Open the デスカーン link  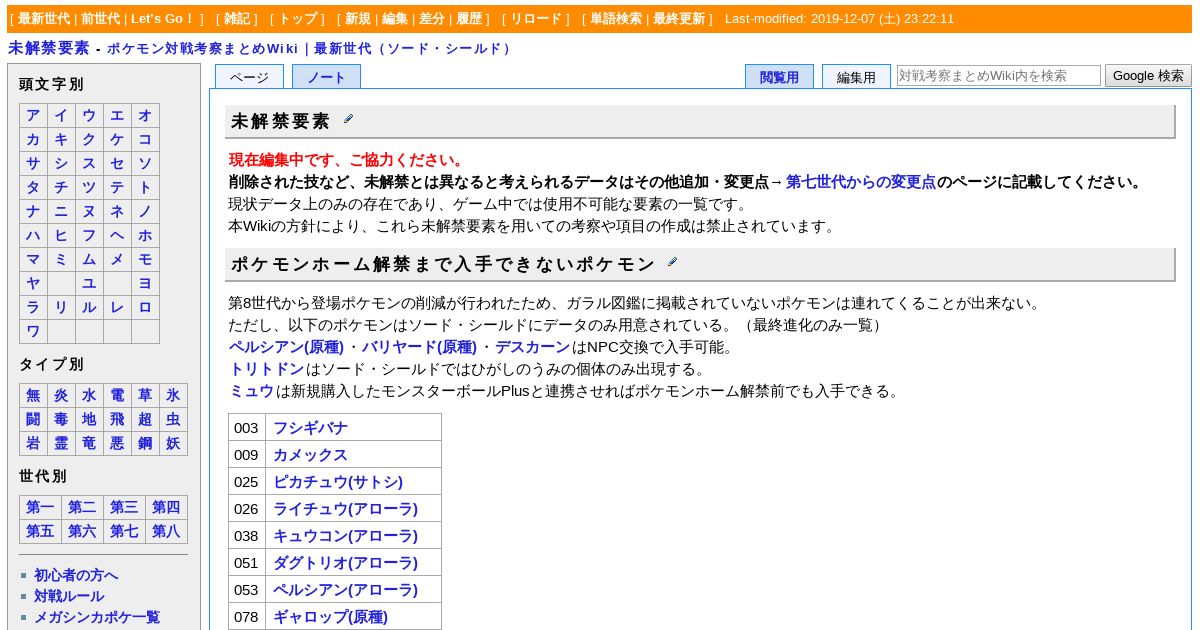coord(532,347)
